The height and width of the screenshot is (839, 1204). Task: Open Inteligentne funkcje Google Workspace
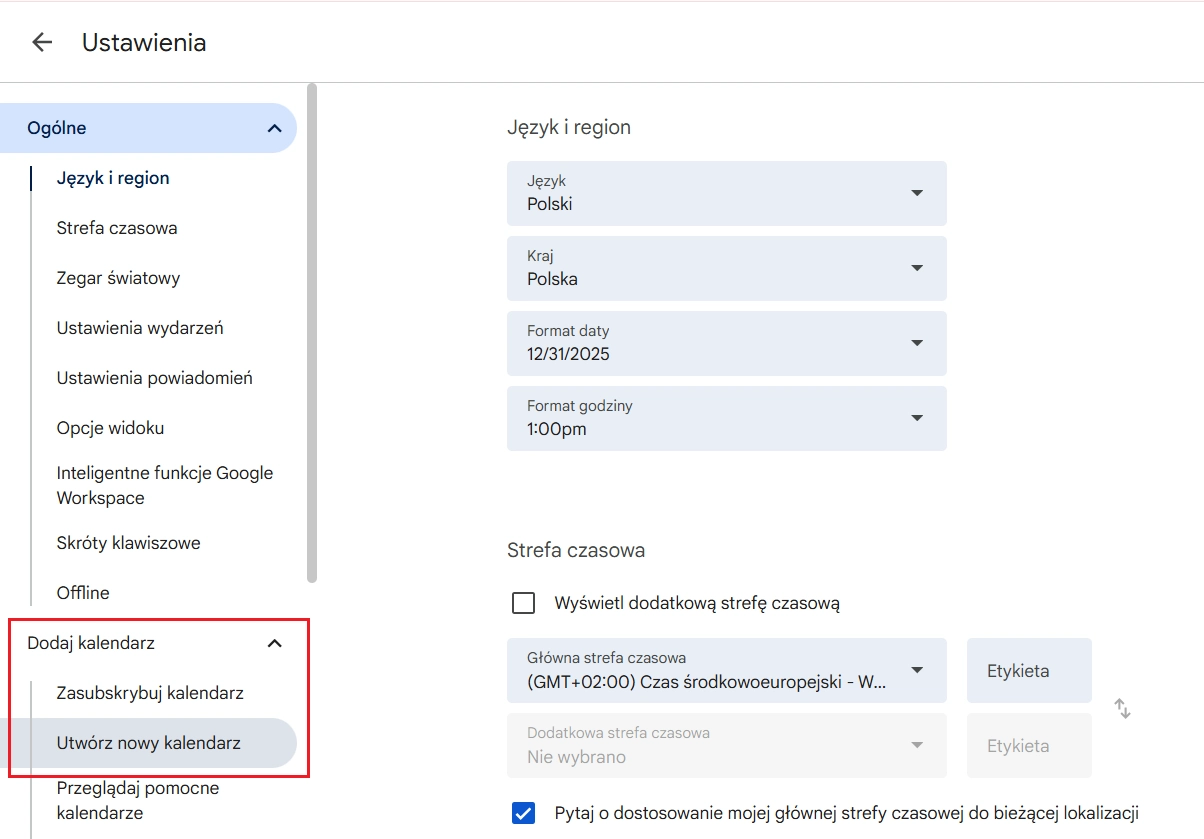click(165, 485)
